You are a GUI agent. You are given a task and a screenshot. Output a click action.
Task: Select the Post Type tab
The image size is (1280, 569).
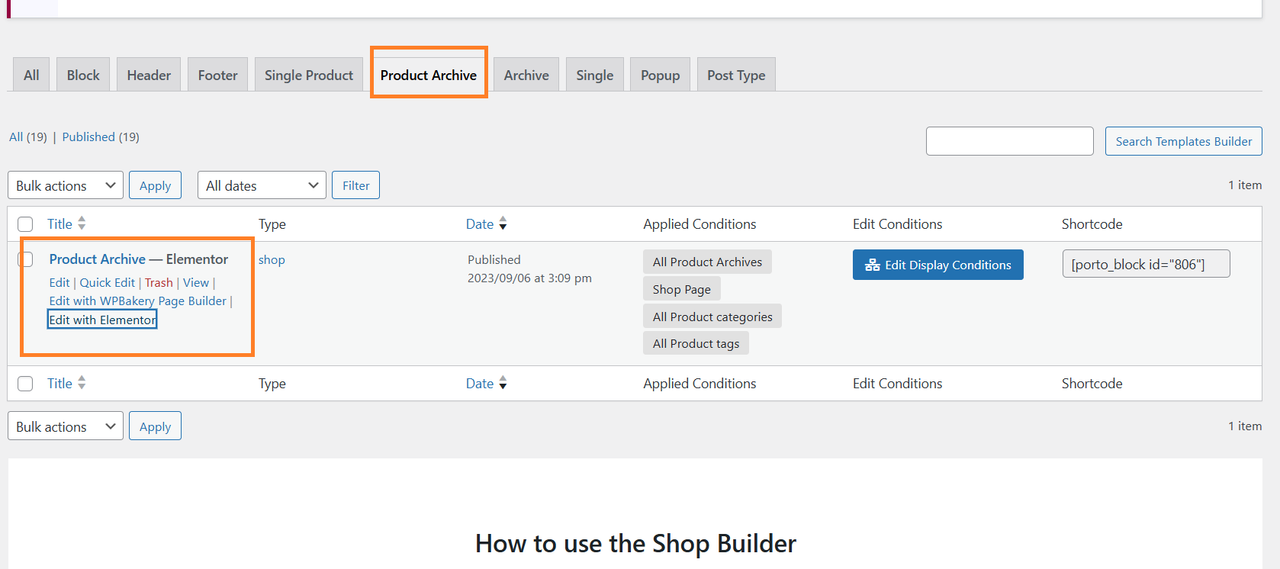pyautogui.click(x=736, y=75)
